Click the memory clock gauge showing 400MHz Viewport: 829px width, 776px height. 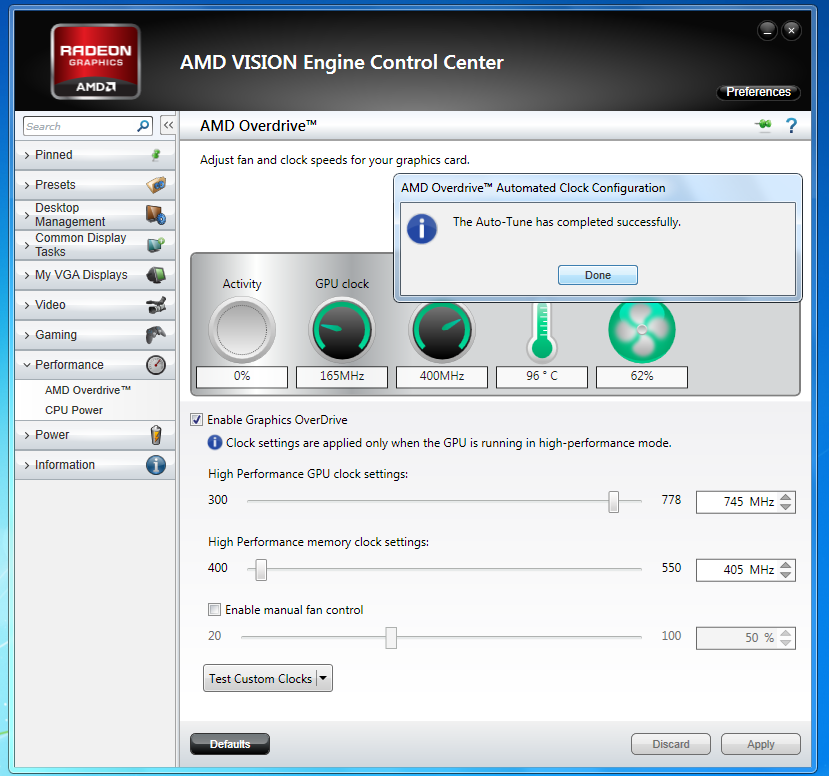442,330
